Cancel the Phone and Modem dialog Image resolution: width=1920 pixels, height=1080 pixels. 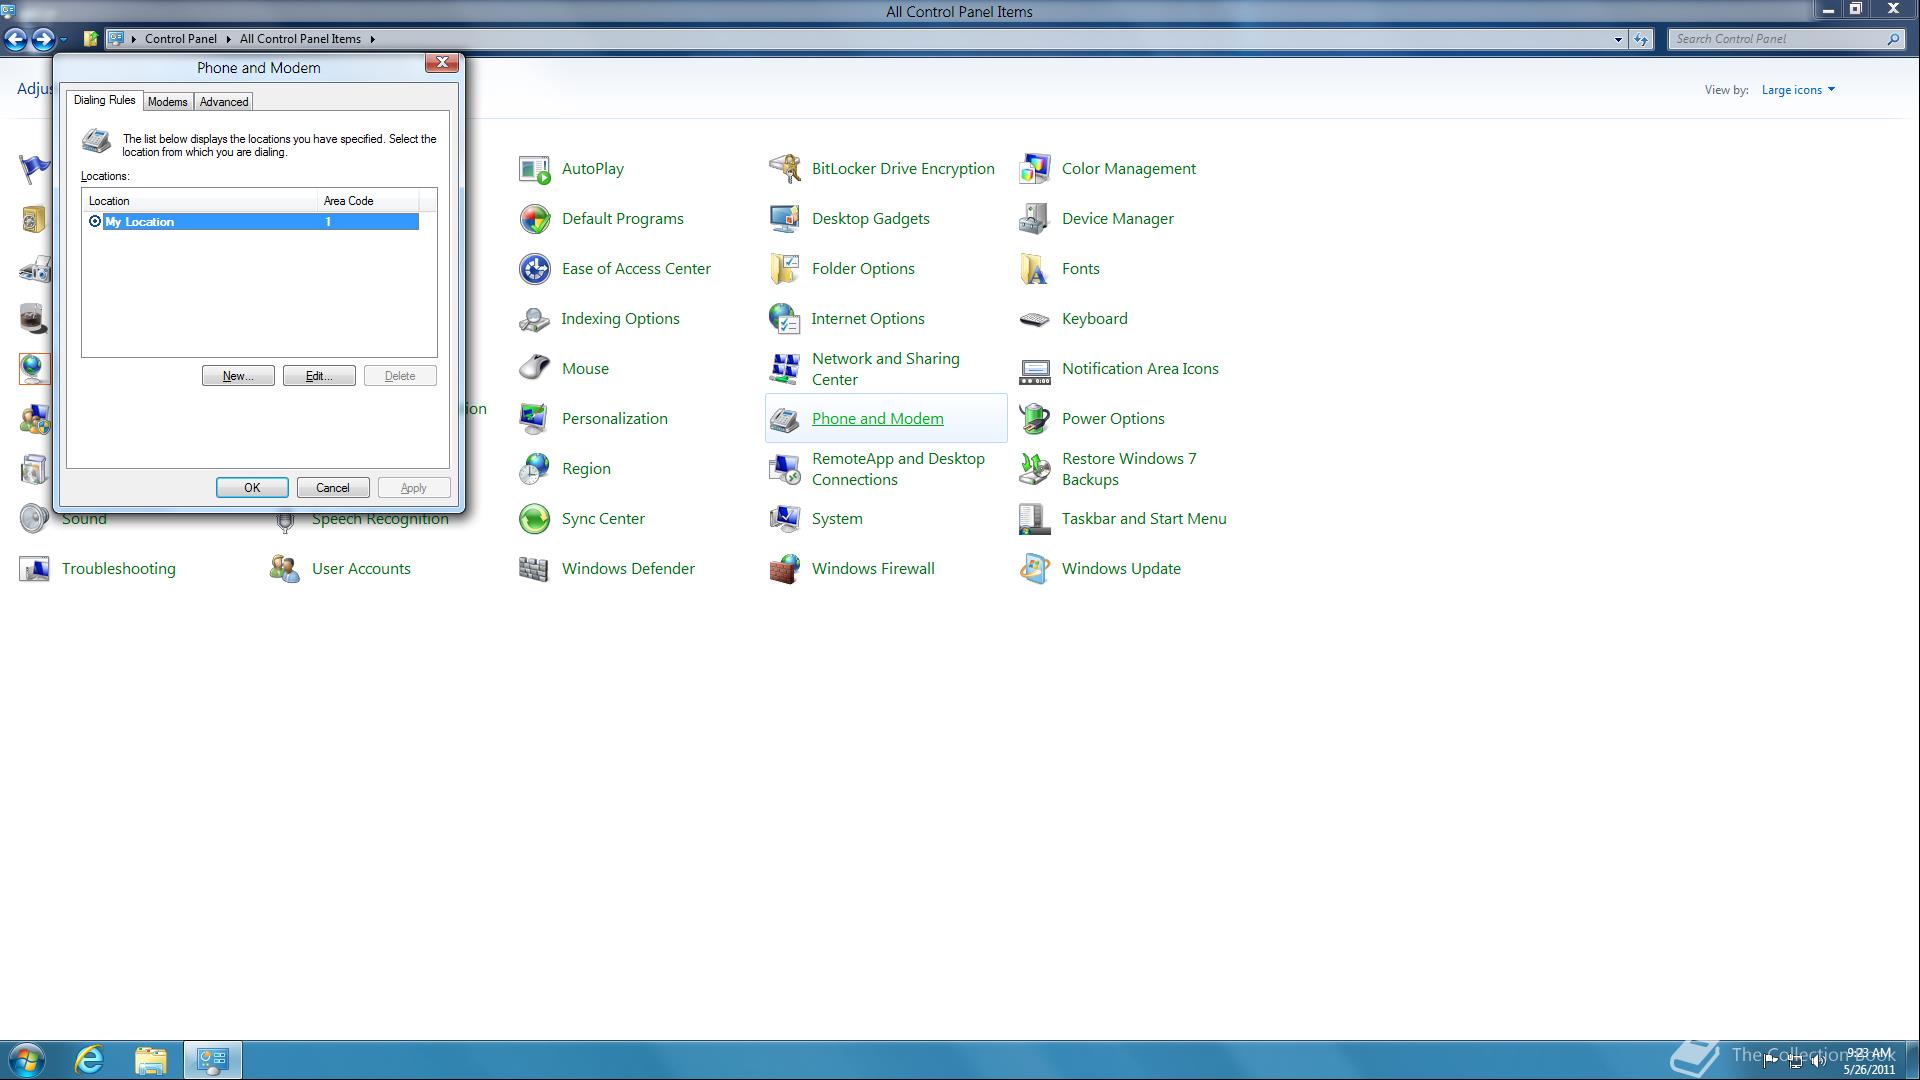[x=333, y=488]
